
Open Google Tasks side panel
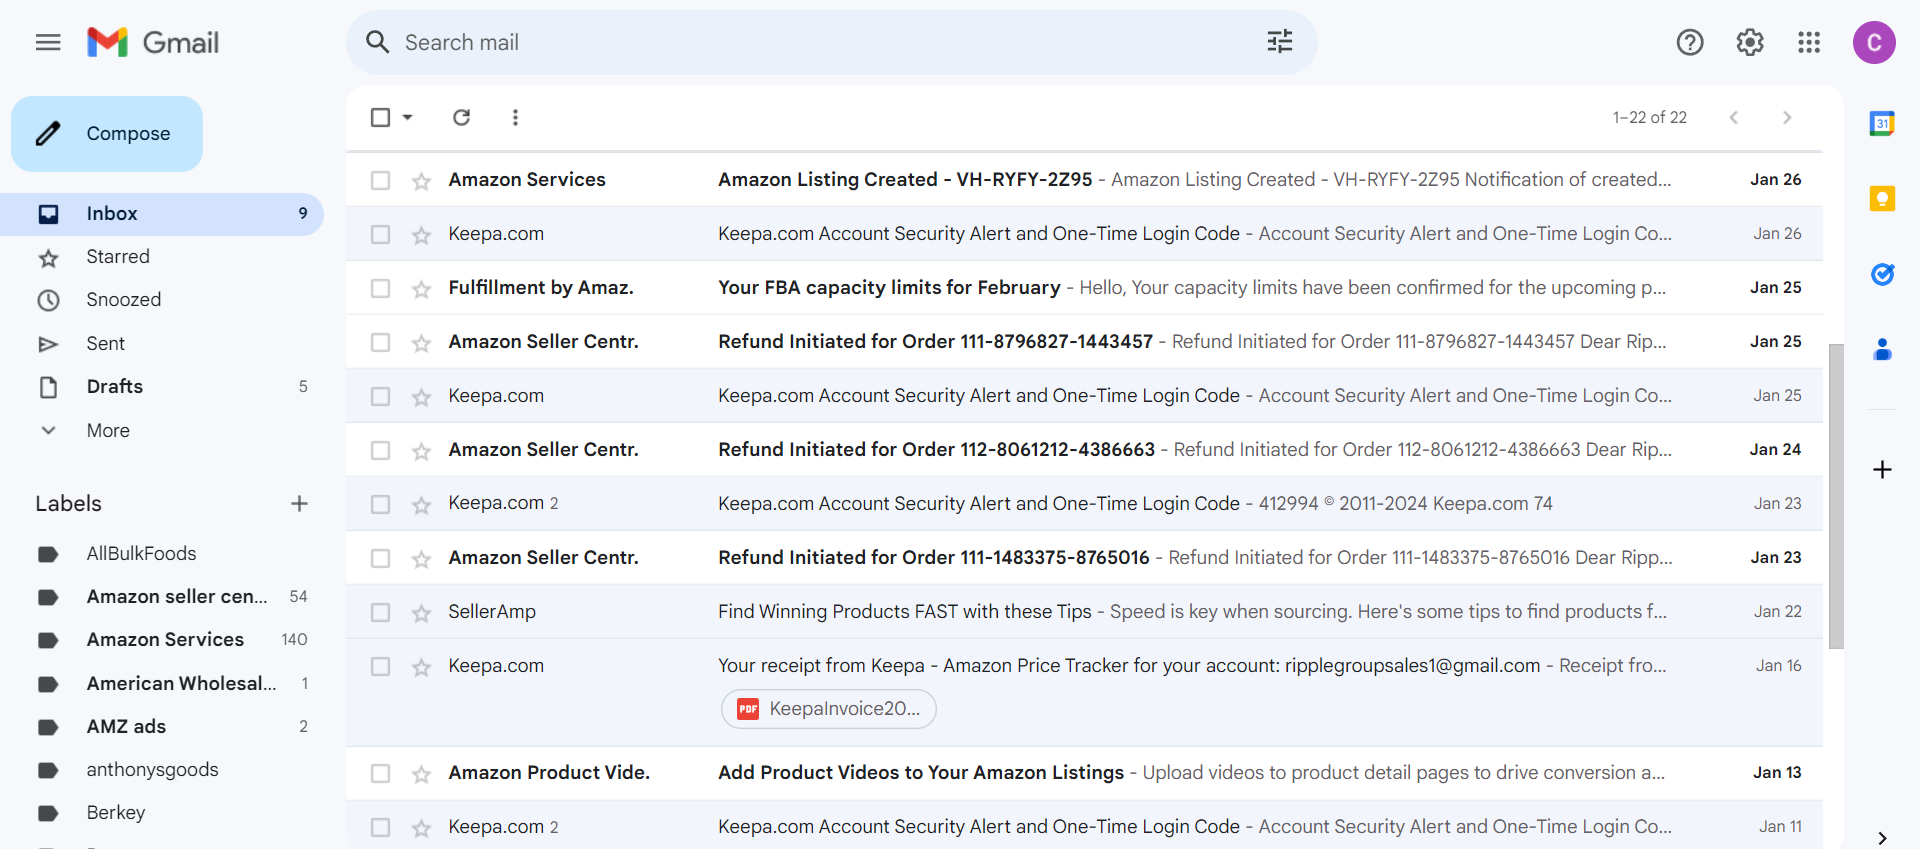(1882, 274)
